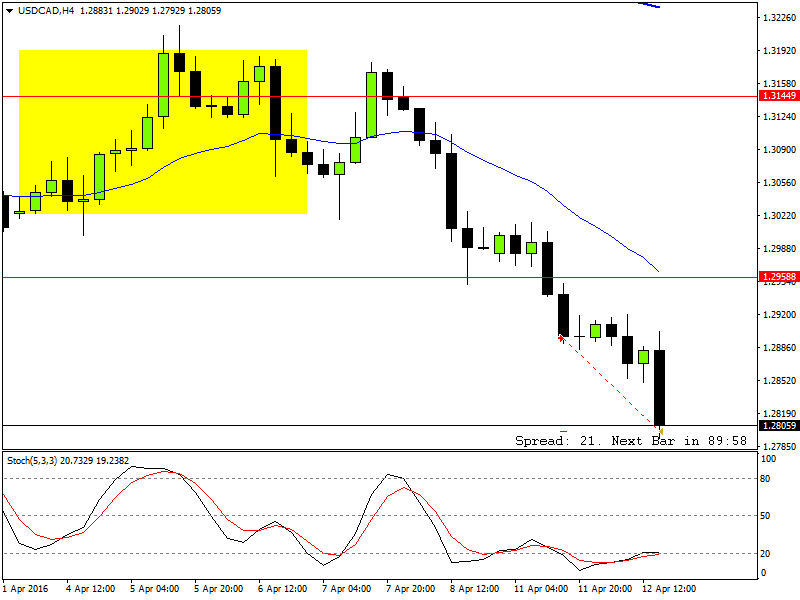The width and height of the screenshot is (800, 600).
Task: Click the stochastic 80 level label
Action: click(x=765, y=479)
